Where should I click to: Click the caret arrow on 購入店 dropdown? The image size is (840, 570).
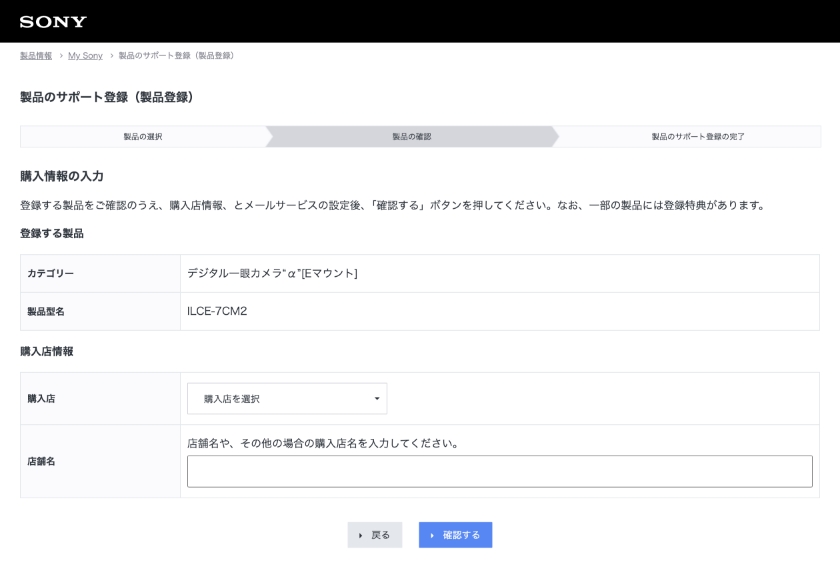click(377, 399)
